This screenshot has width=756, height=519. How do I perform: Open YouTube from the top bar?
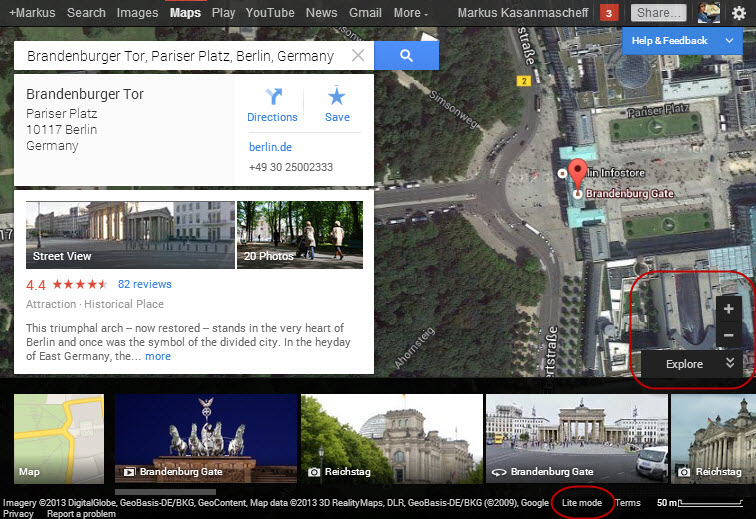click(x=270, y=13)
